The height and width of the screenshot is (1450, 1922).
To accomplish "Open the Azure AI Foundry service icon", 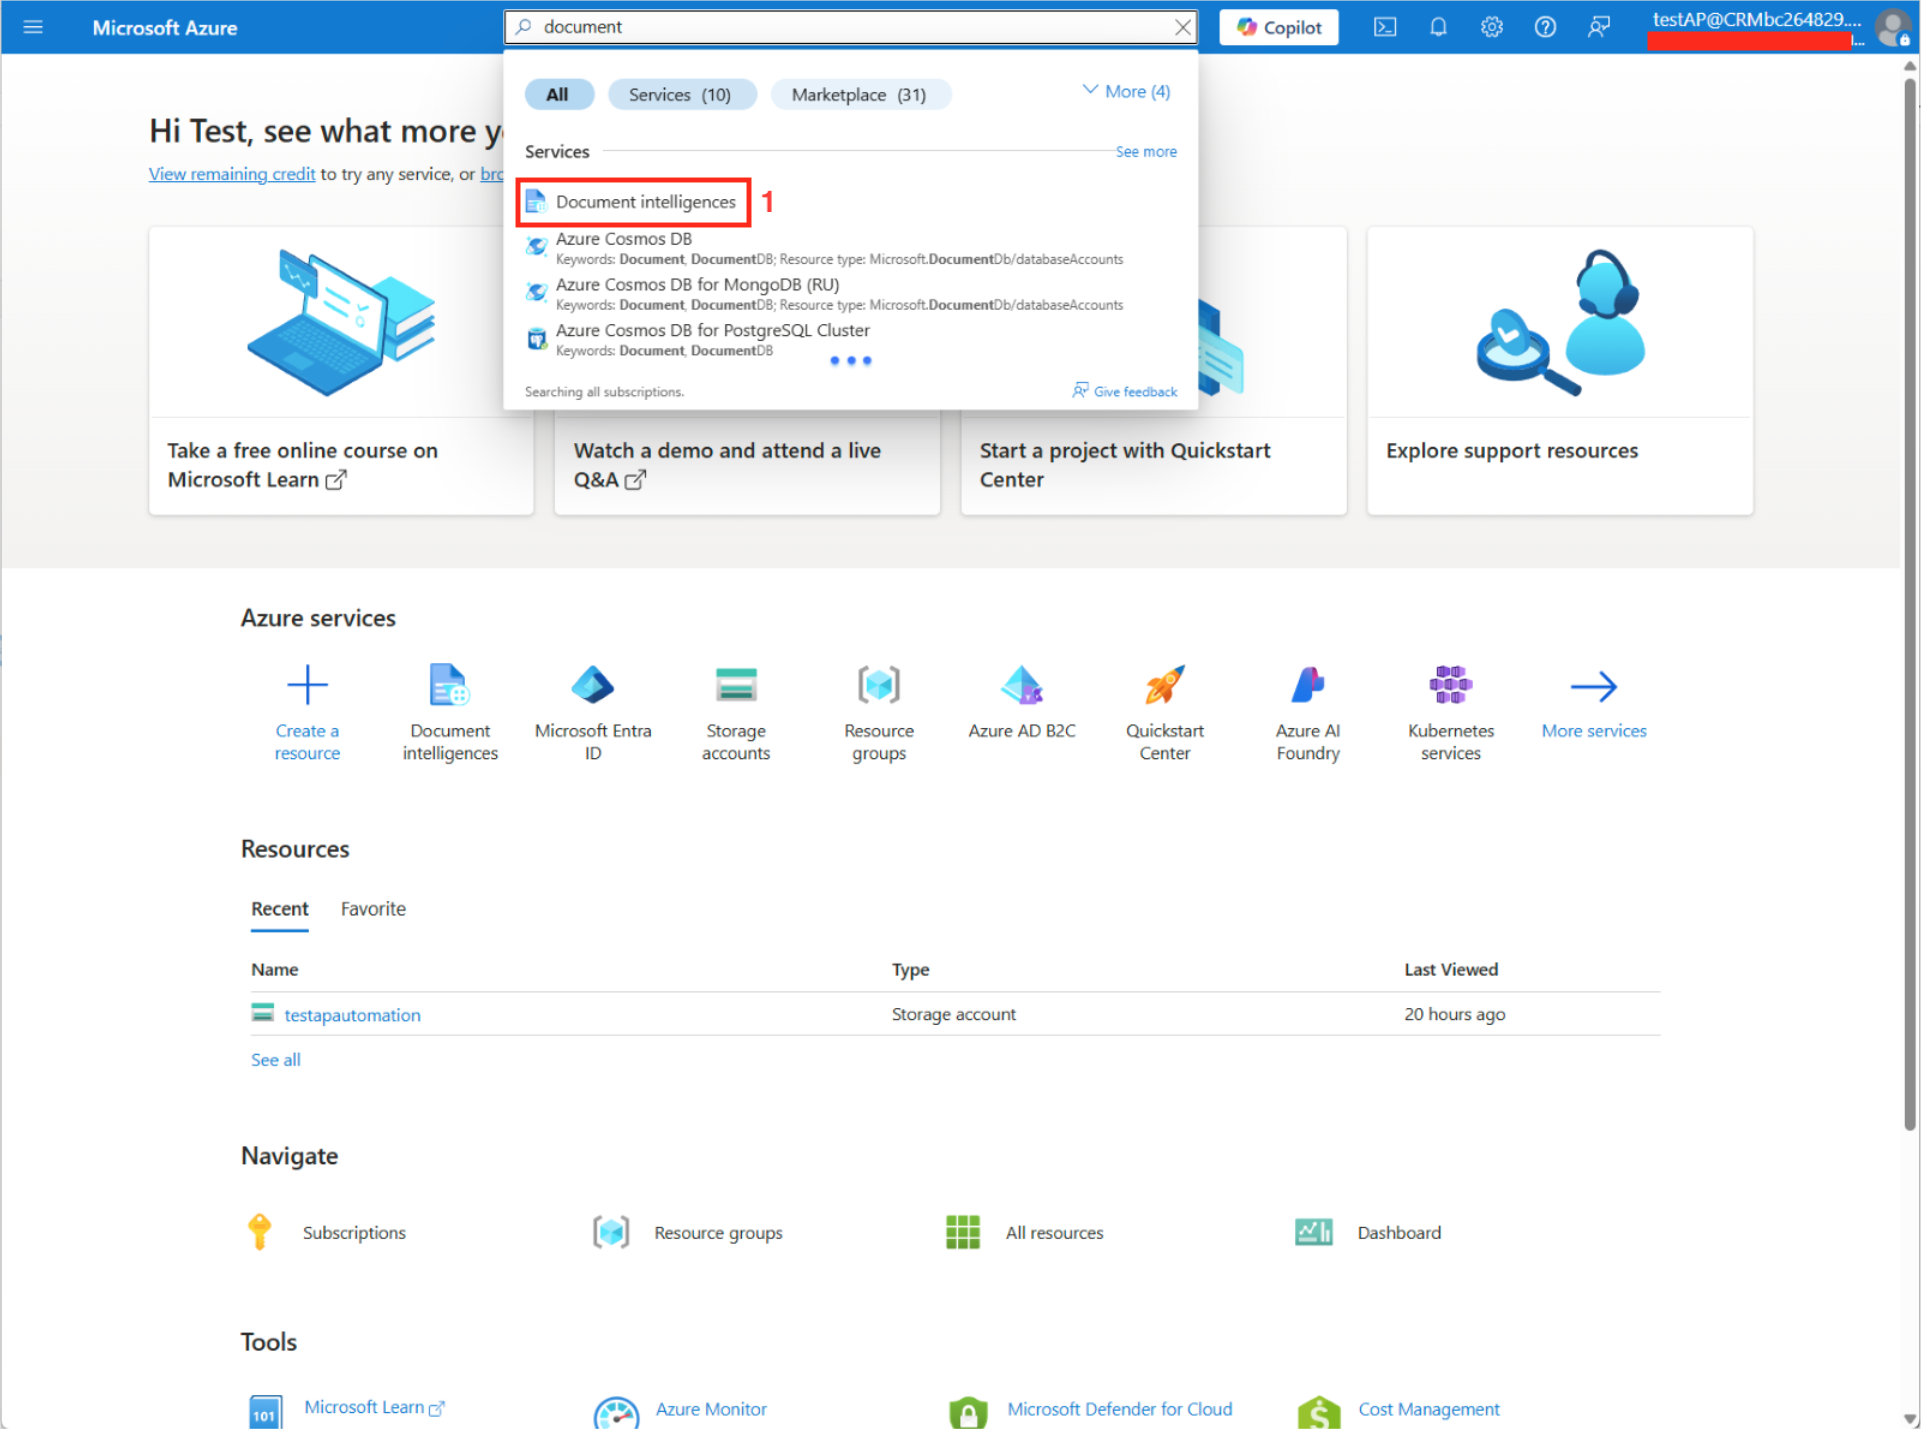I will (1307, 687).
